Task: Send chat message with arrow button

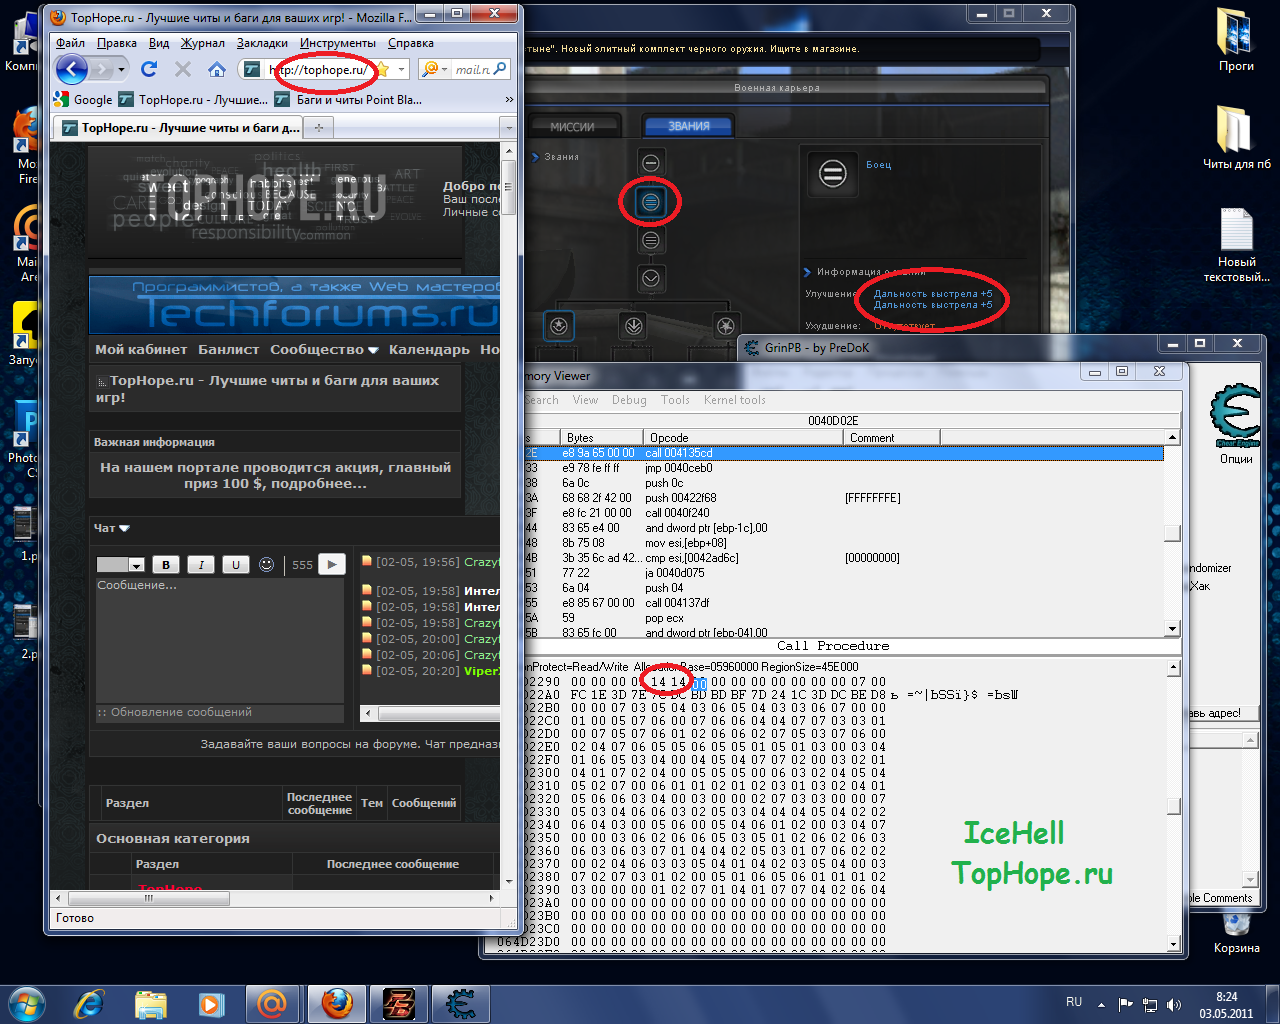Action: click(x=332, y=564)
